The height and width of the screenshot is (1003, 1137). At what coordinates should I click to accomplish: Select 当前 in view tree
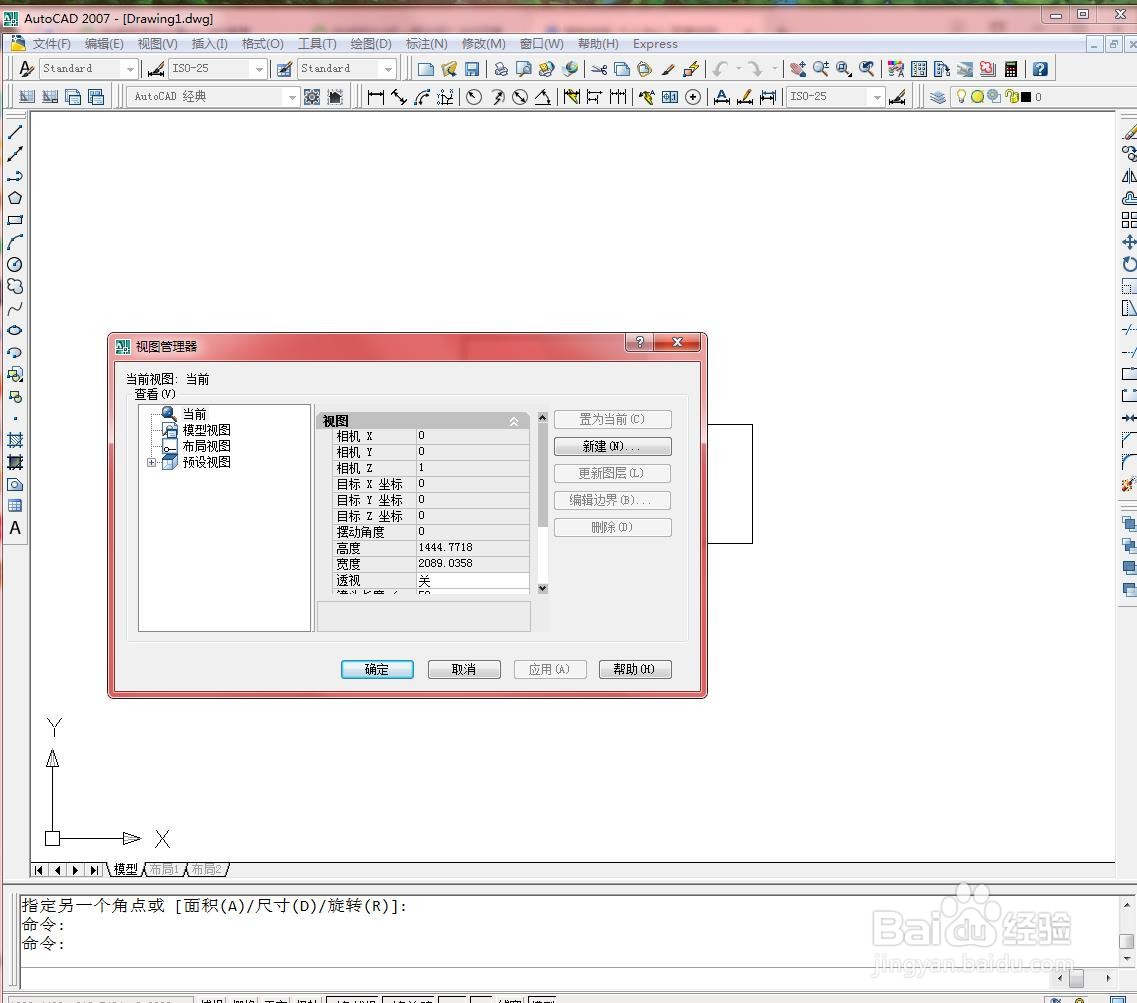(194, 414)
